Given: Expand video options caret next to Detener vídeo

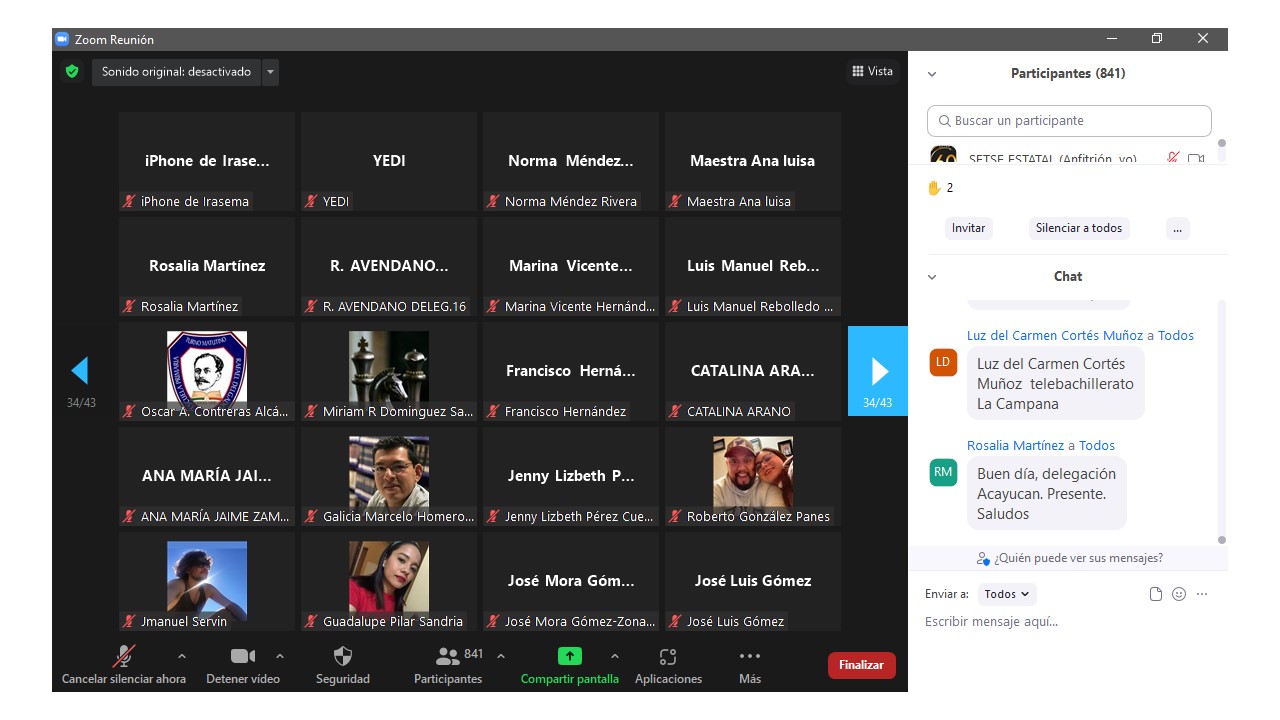Looking at the screenshot, I should pos(279,656).
